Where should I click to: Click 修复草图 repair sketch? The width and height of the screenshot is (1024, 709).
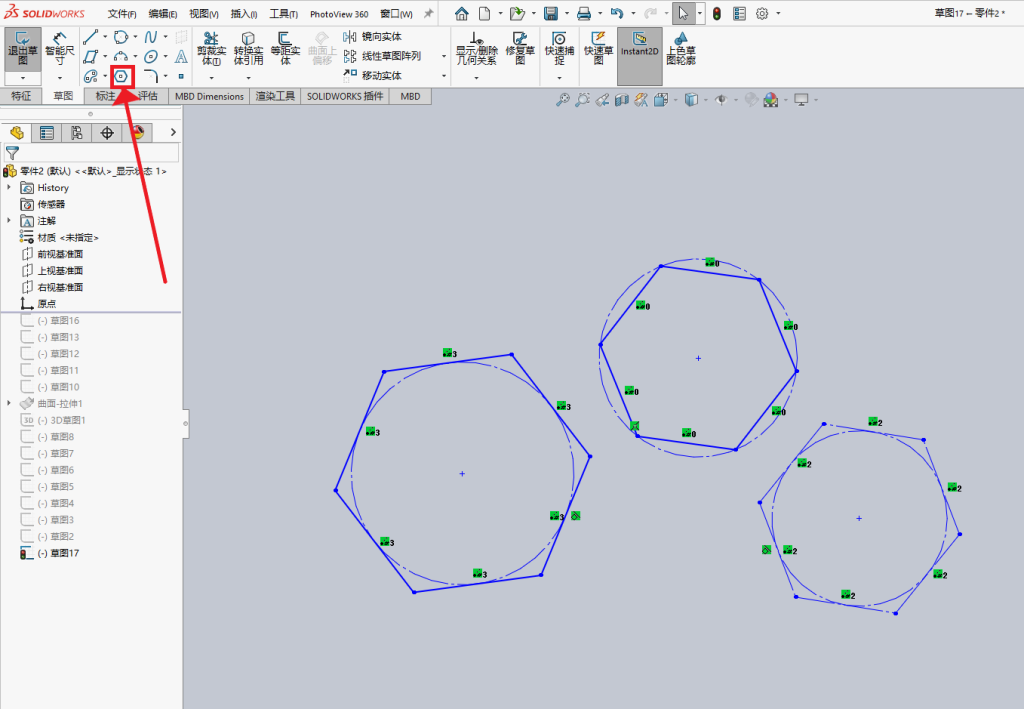coord(520,49)
